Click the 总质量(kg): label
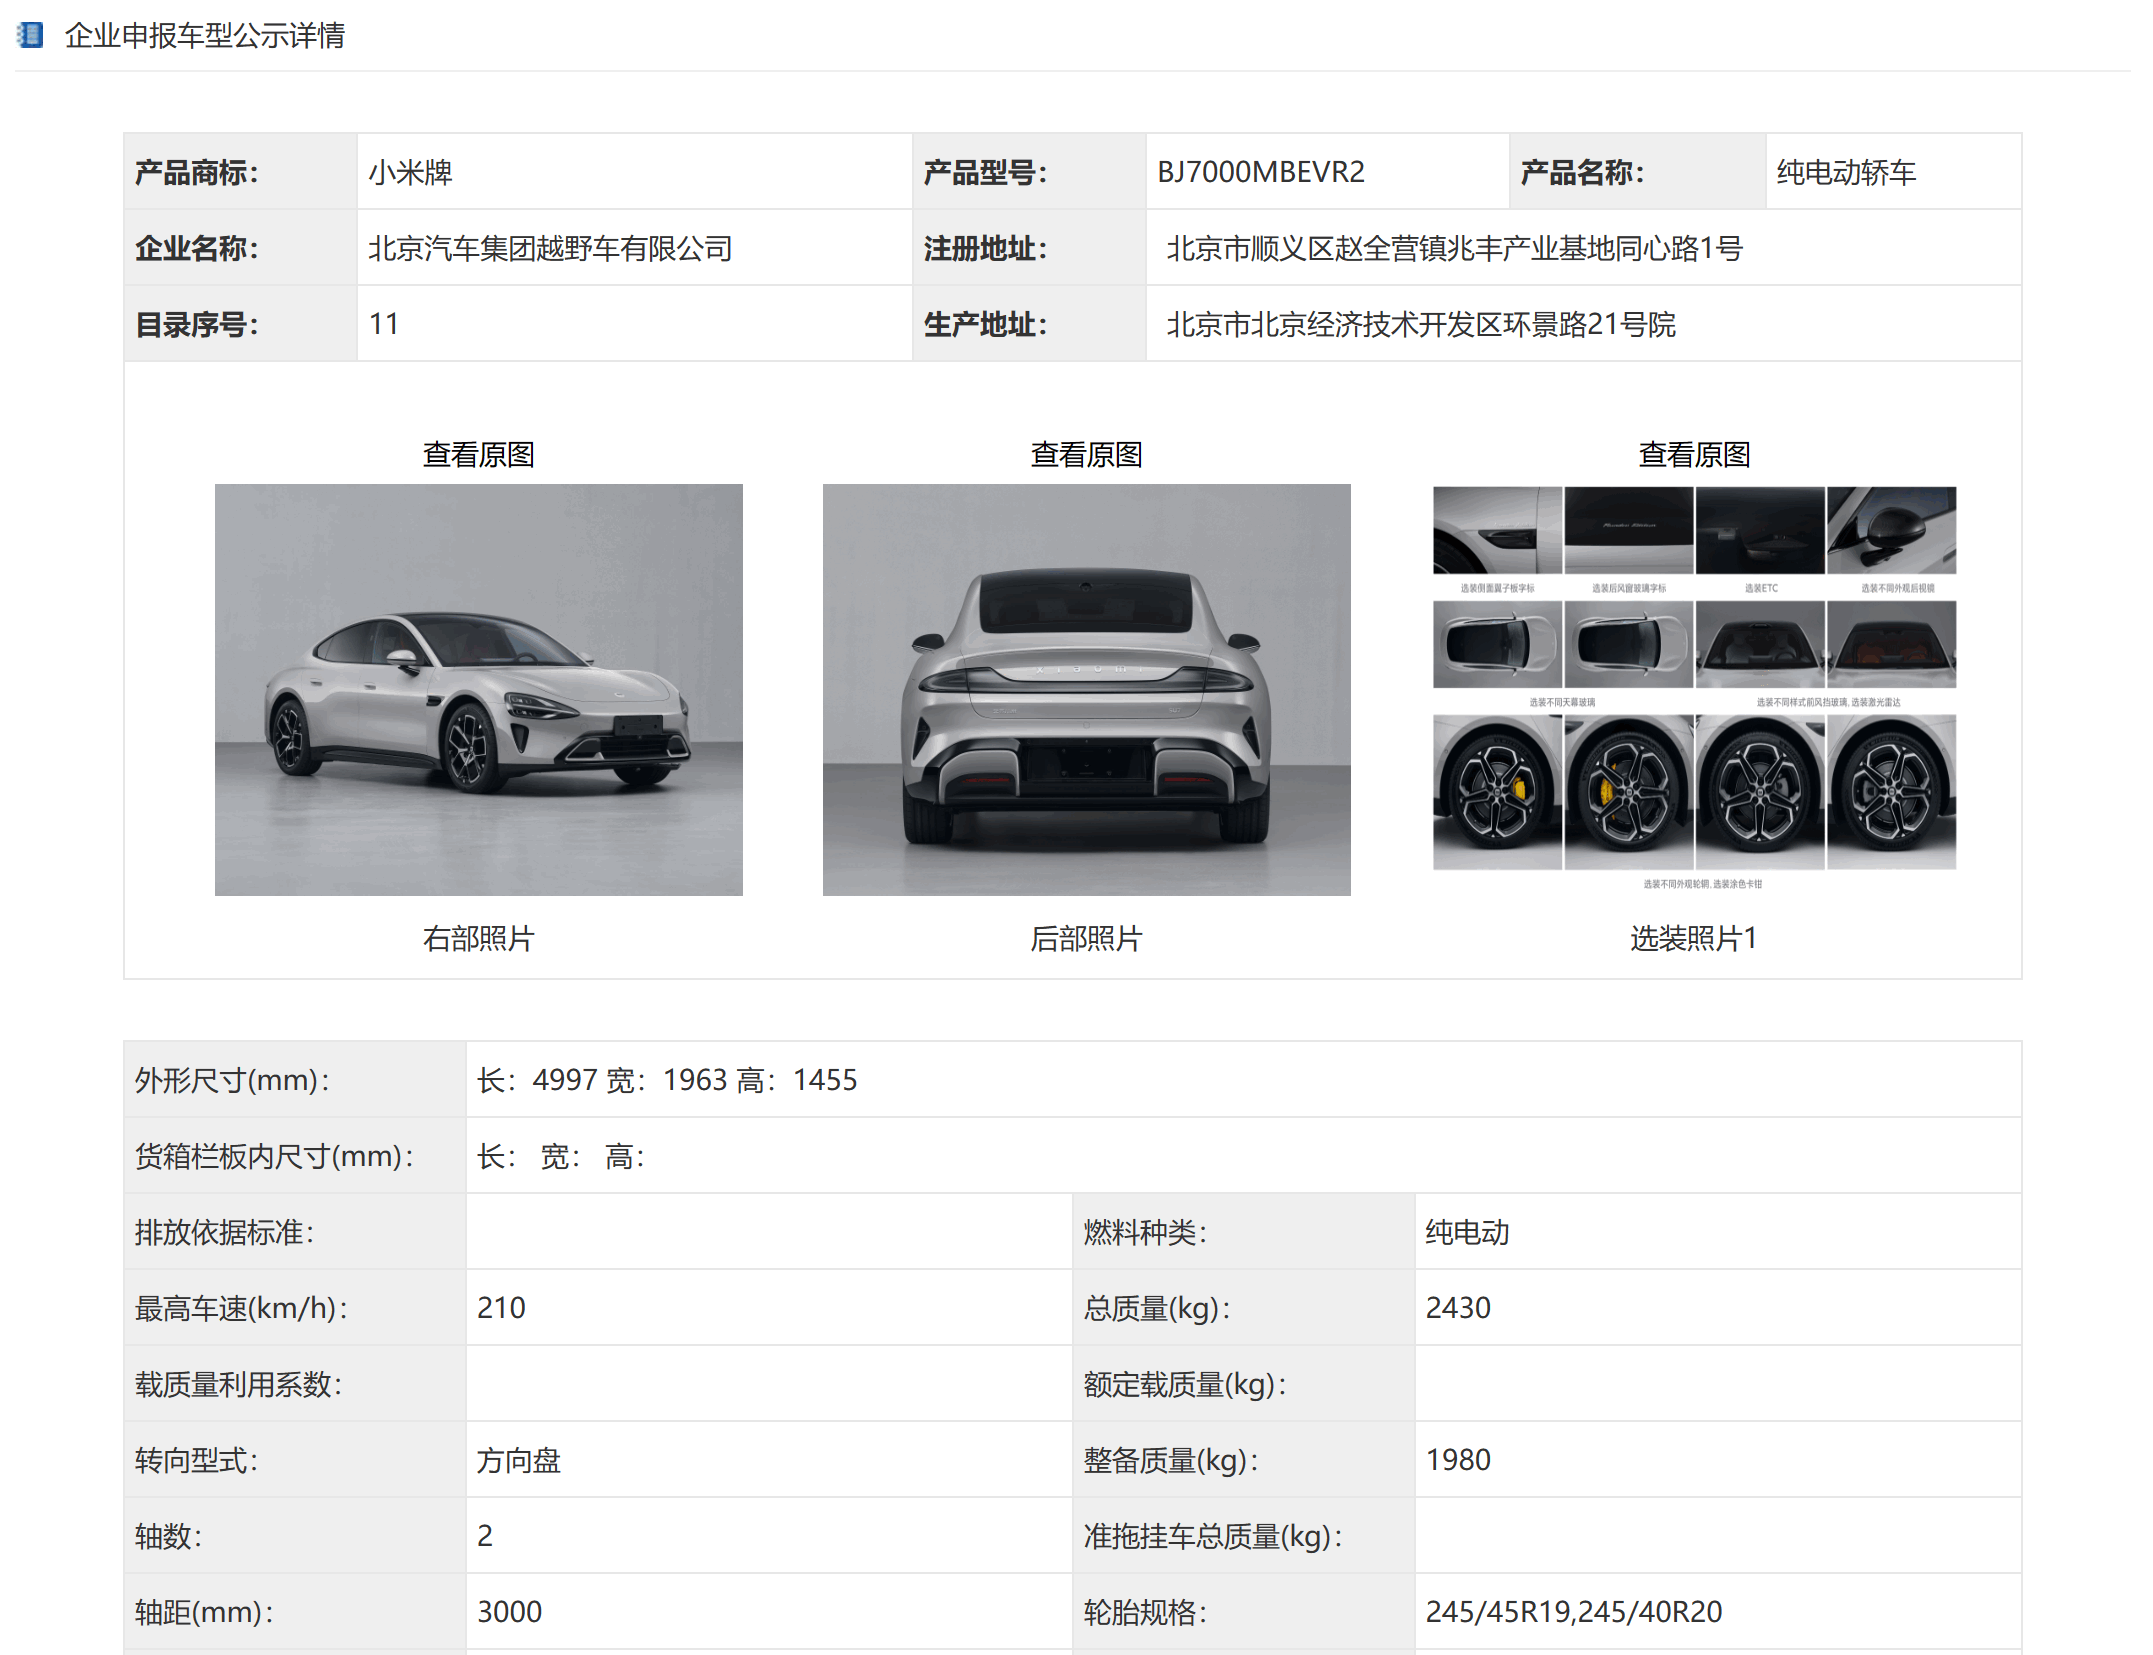 1157,1308
